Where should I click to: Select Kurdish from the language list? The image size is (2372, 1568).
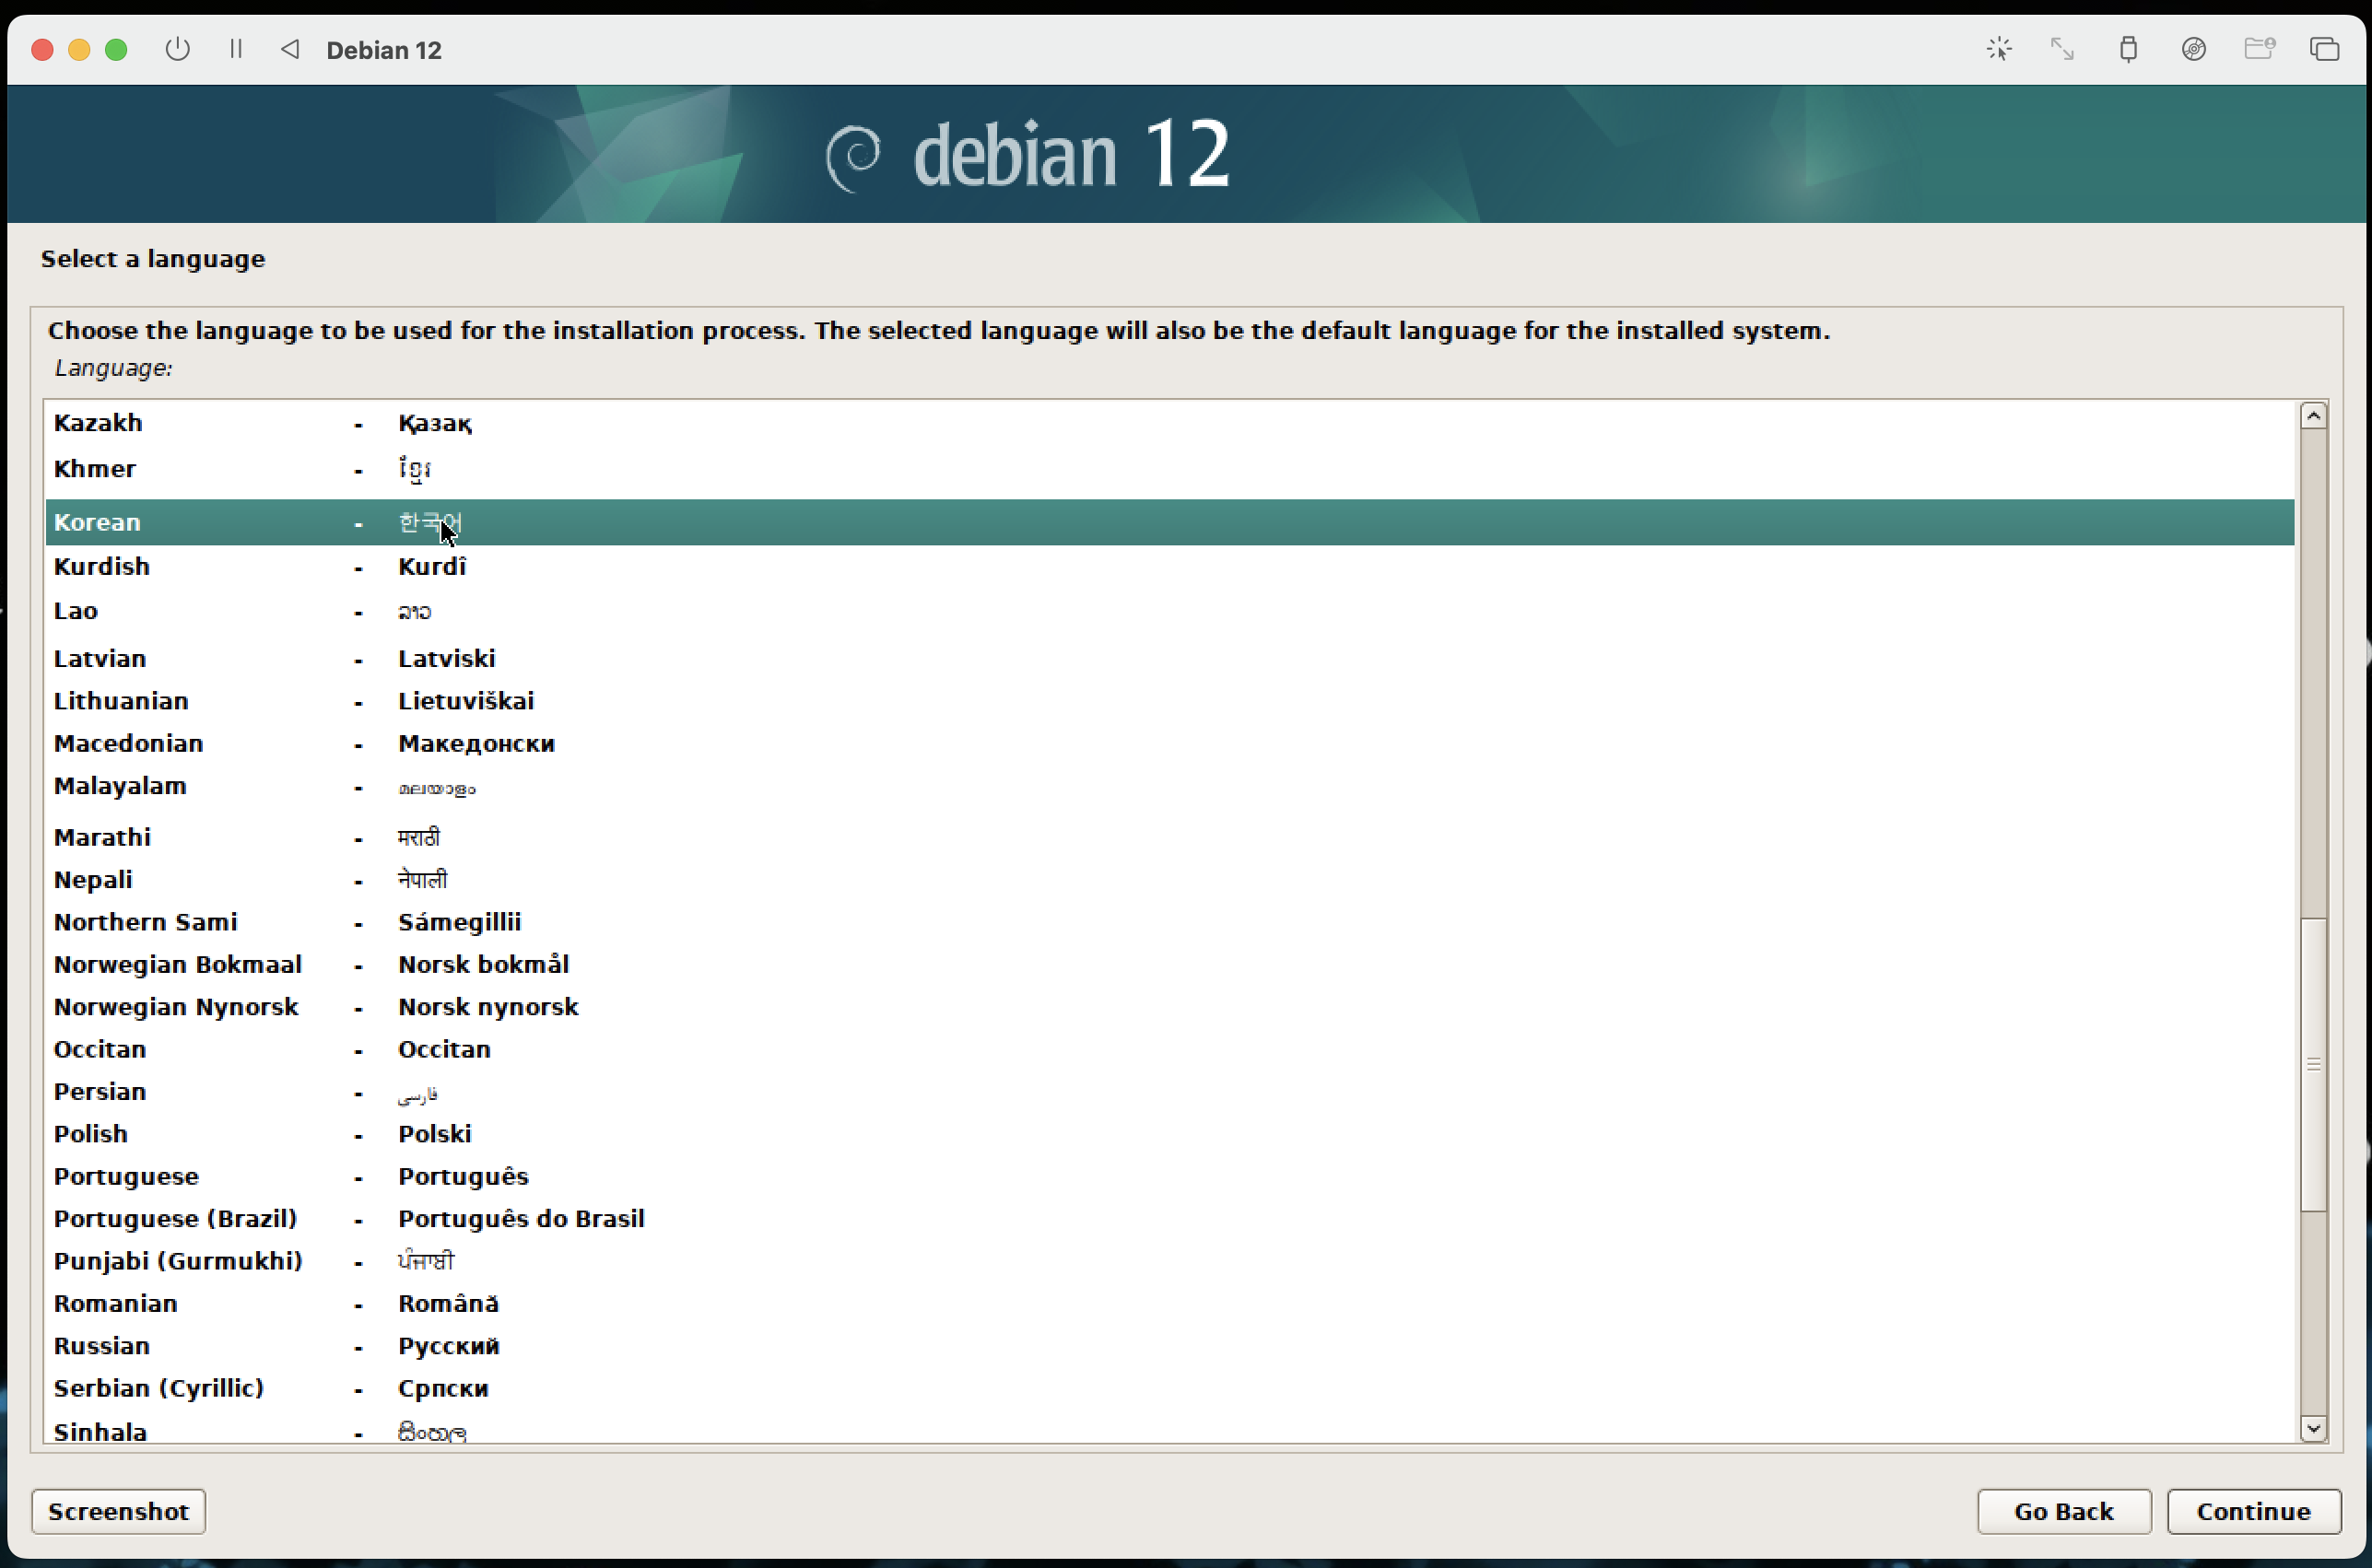coord(1169,567)
